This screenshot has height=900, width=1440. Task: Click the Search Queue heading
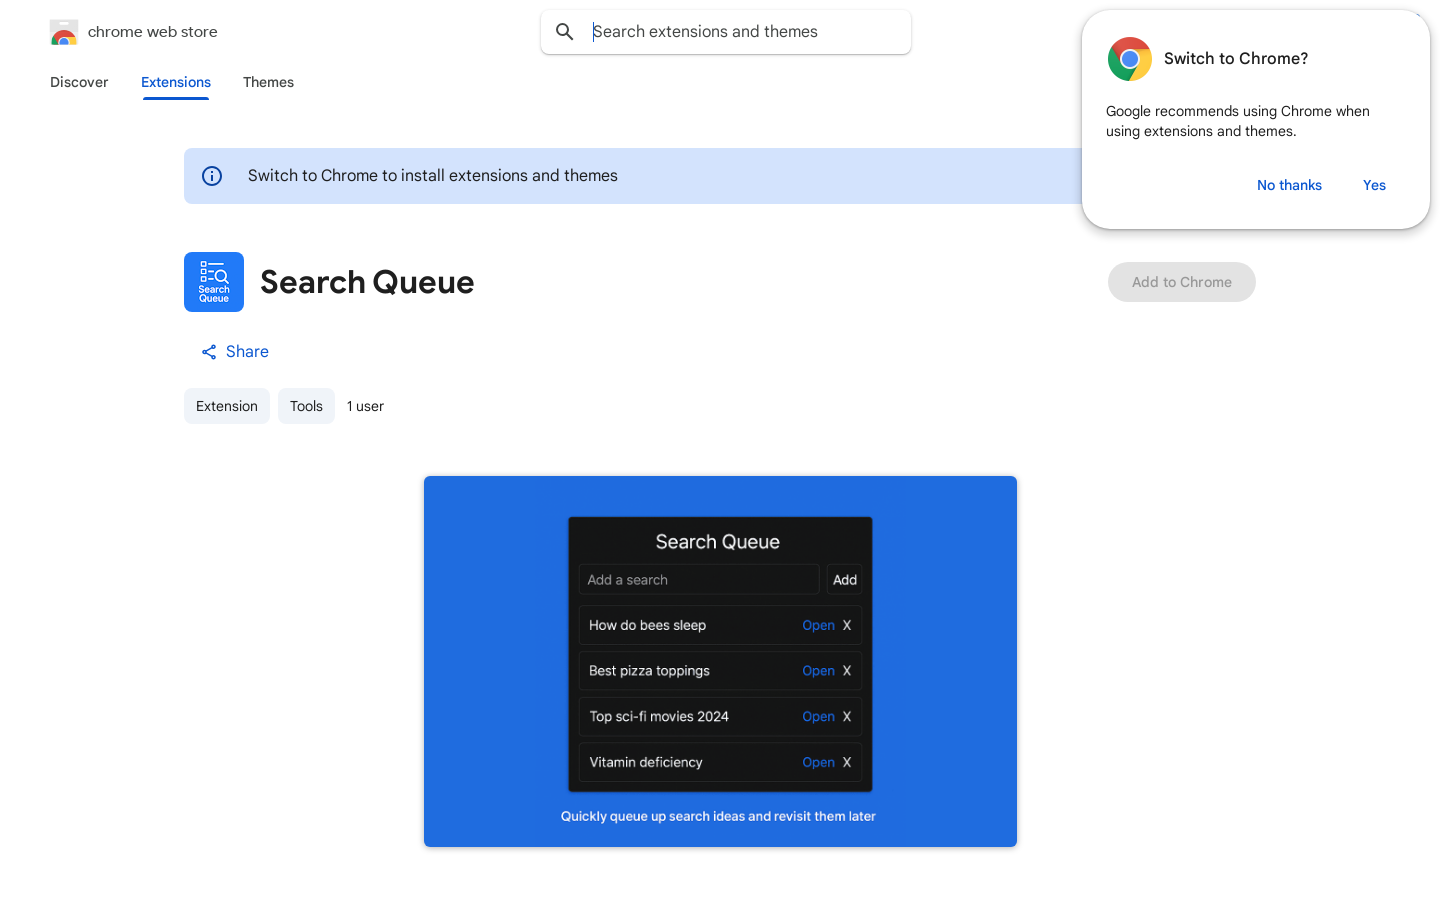pos(367,282)
